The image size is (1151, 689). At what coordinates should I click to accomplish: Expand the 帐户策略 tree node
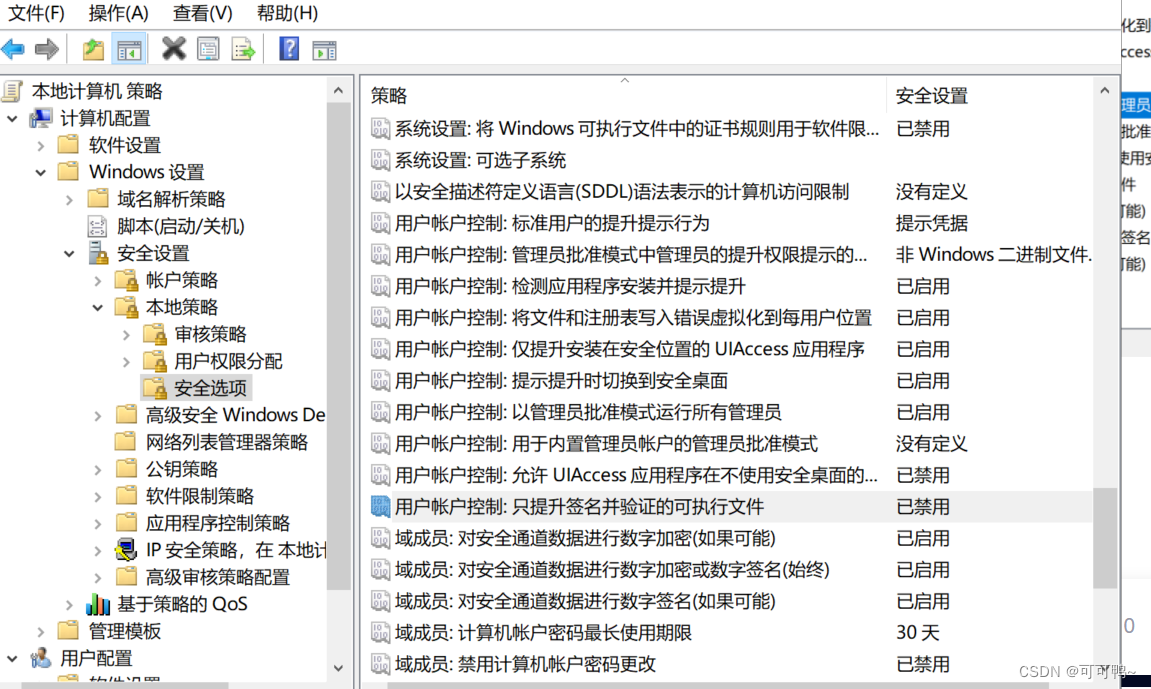98,280
